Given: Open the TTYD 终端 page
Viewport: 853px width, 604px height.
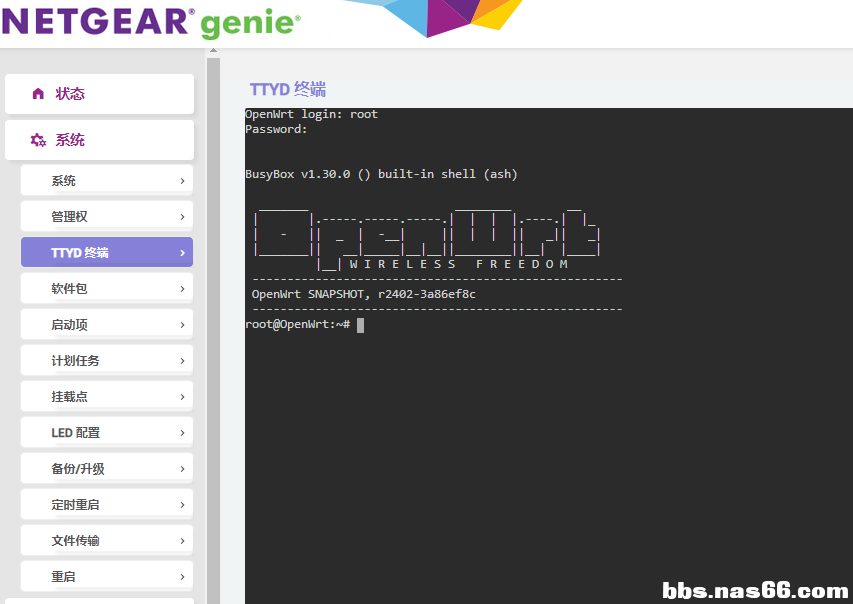Looking at the screenshot, I should pos(106,253).
